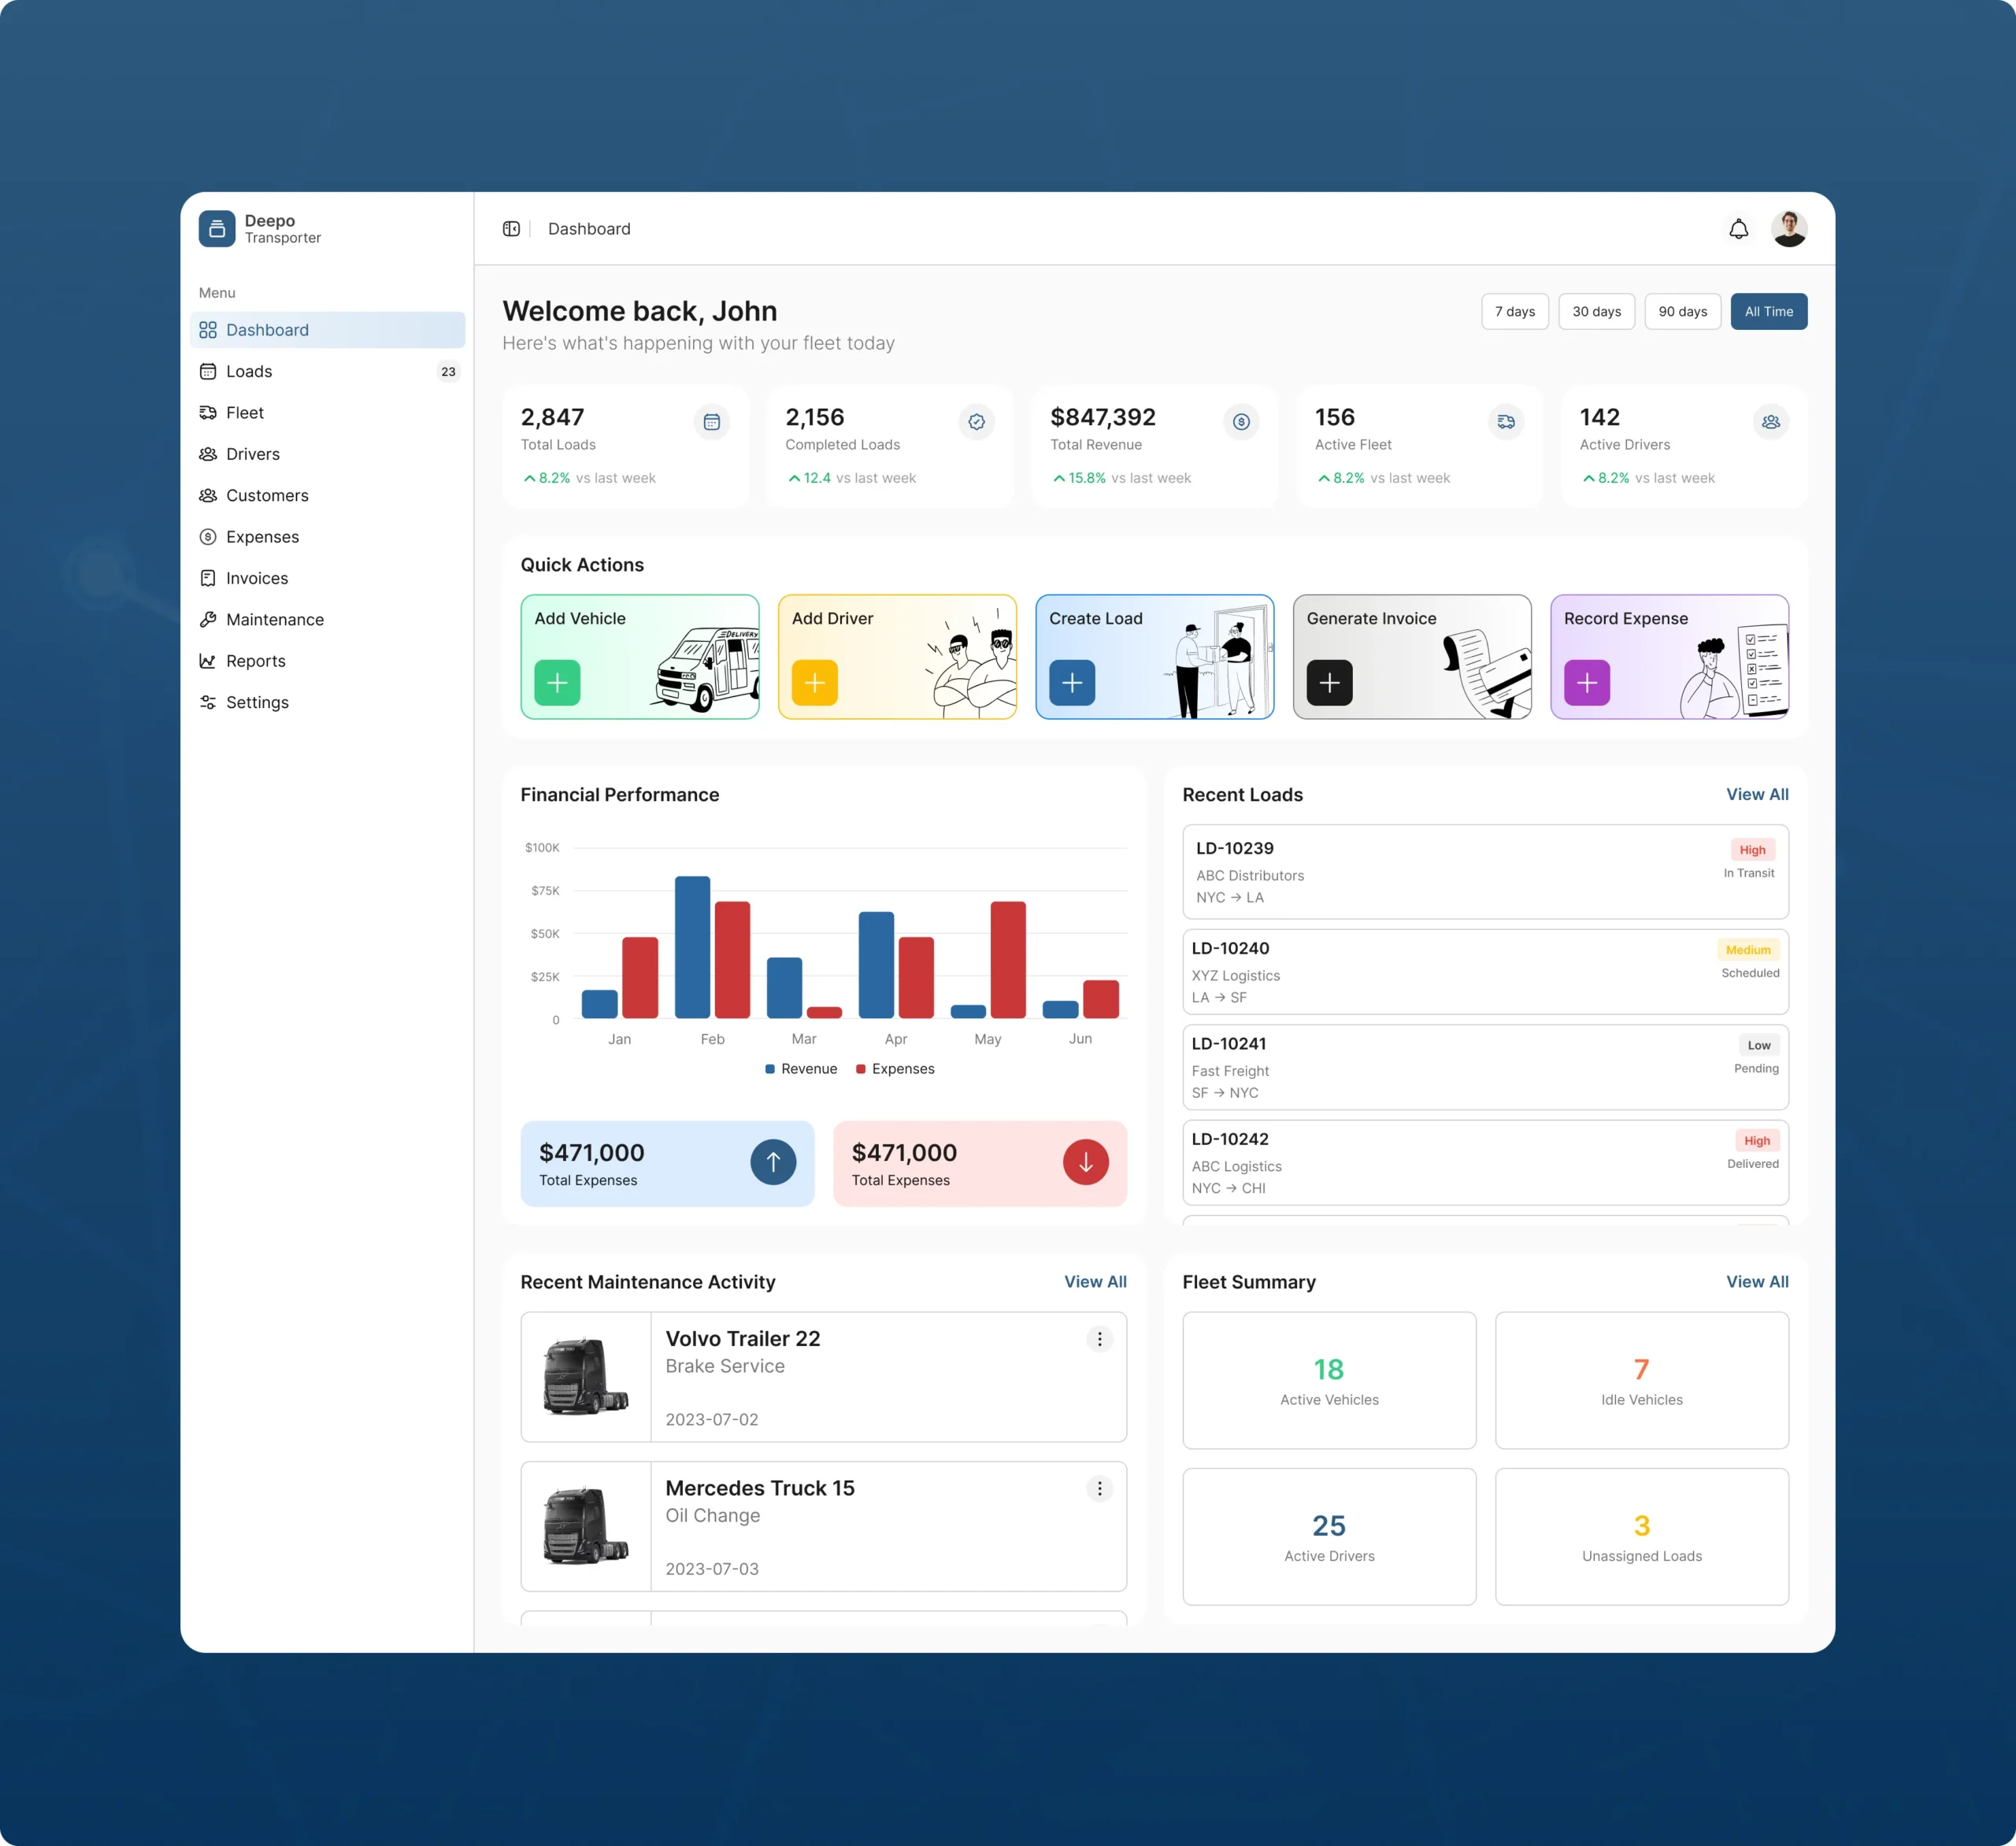Switch to the 90 days range
The height and width of the screenshot is (1846, 2016).
pyautogui.click(x=1682, y=312)
